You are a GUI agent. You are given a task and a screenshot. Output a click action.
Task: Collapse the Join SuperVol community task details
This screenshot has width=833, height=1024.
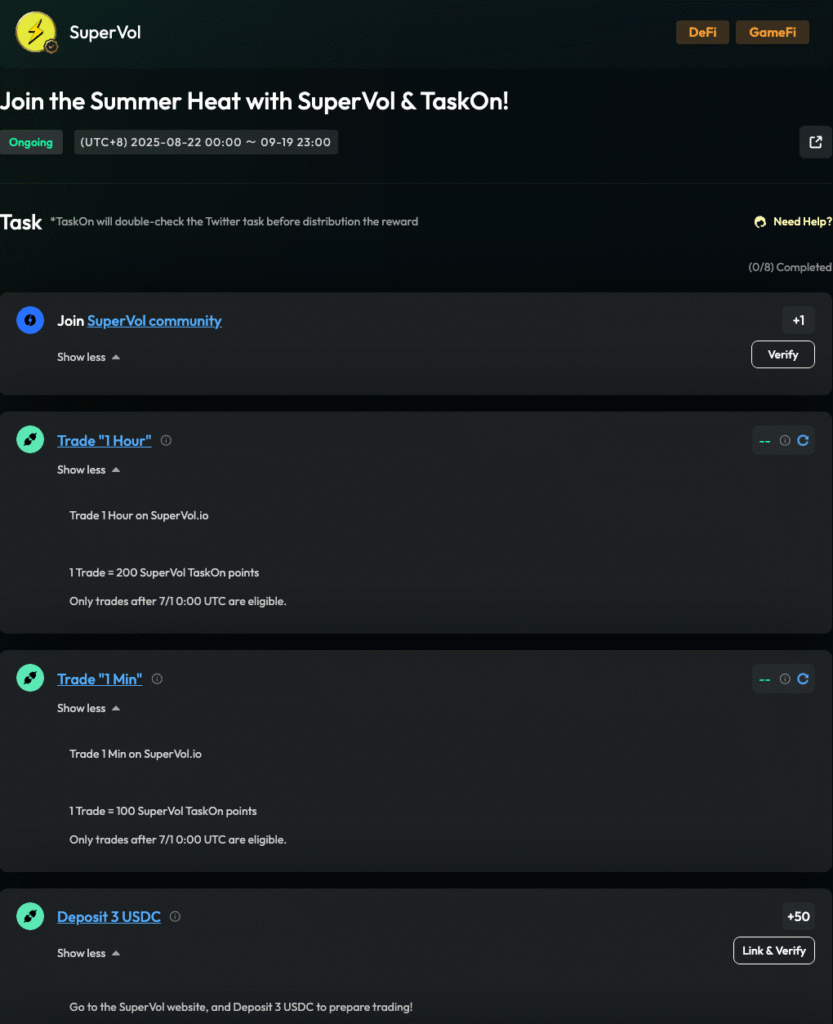(88, 357)
